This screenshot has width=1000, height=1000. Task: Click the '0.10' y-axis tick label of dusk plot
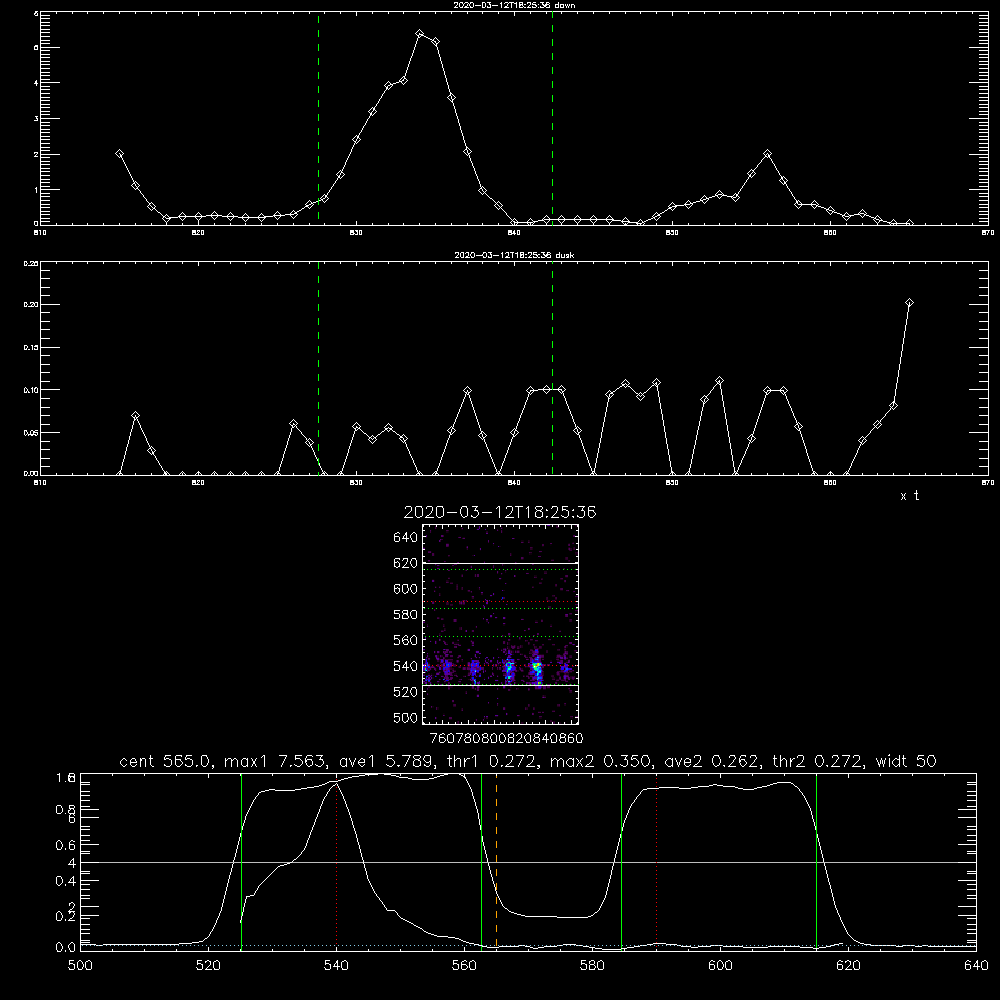(x=31, y=390)
